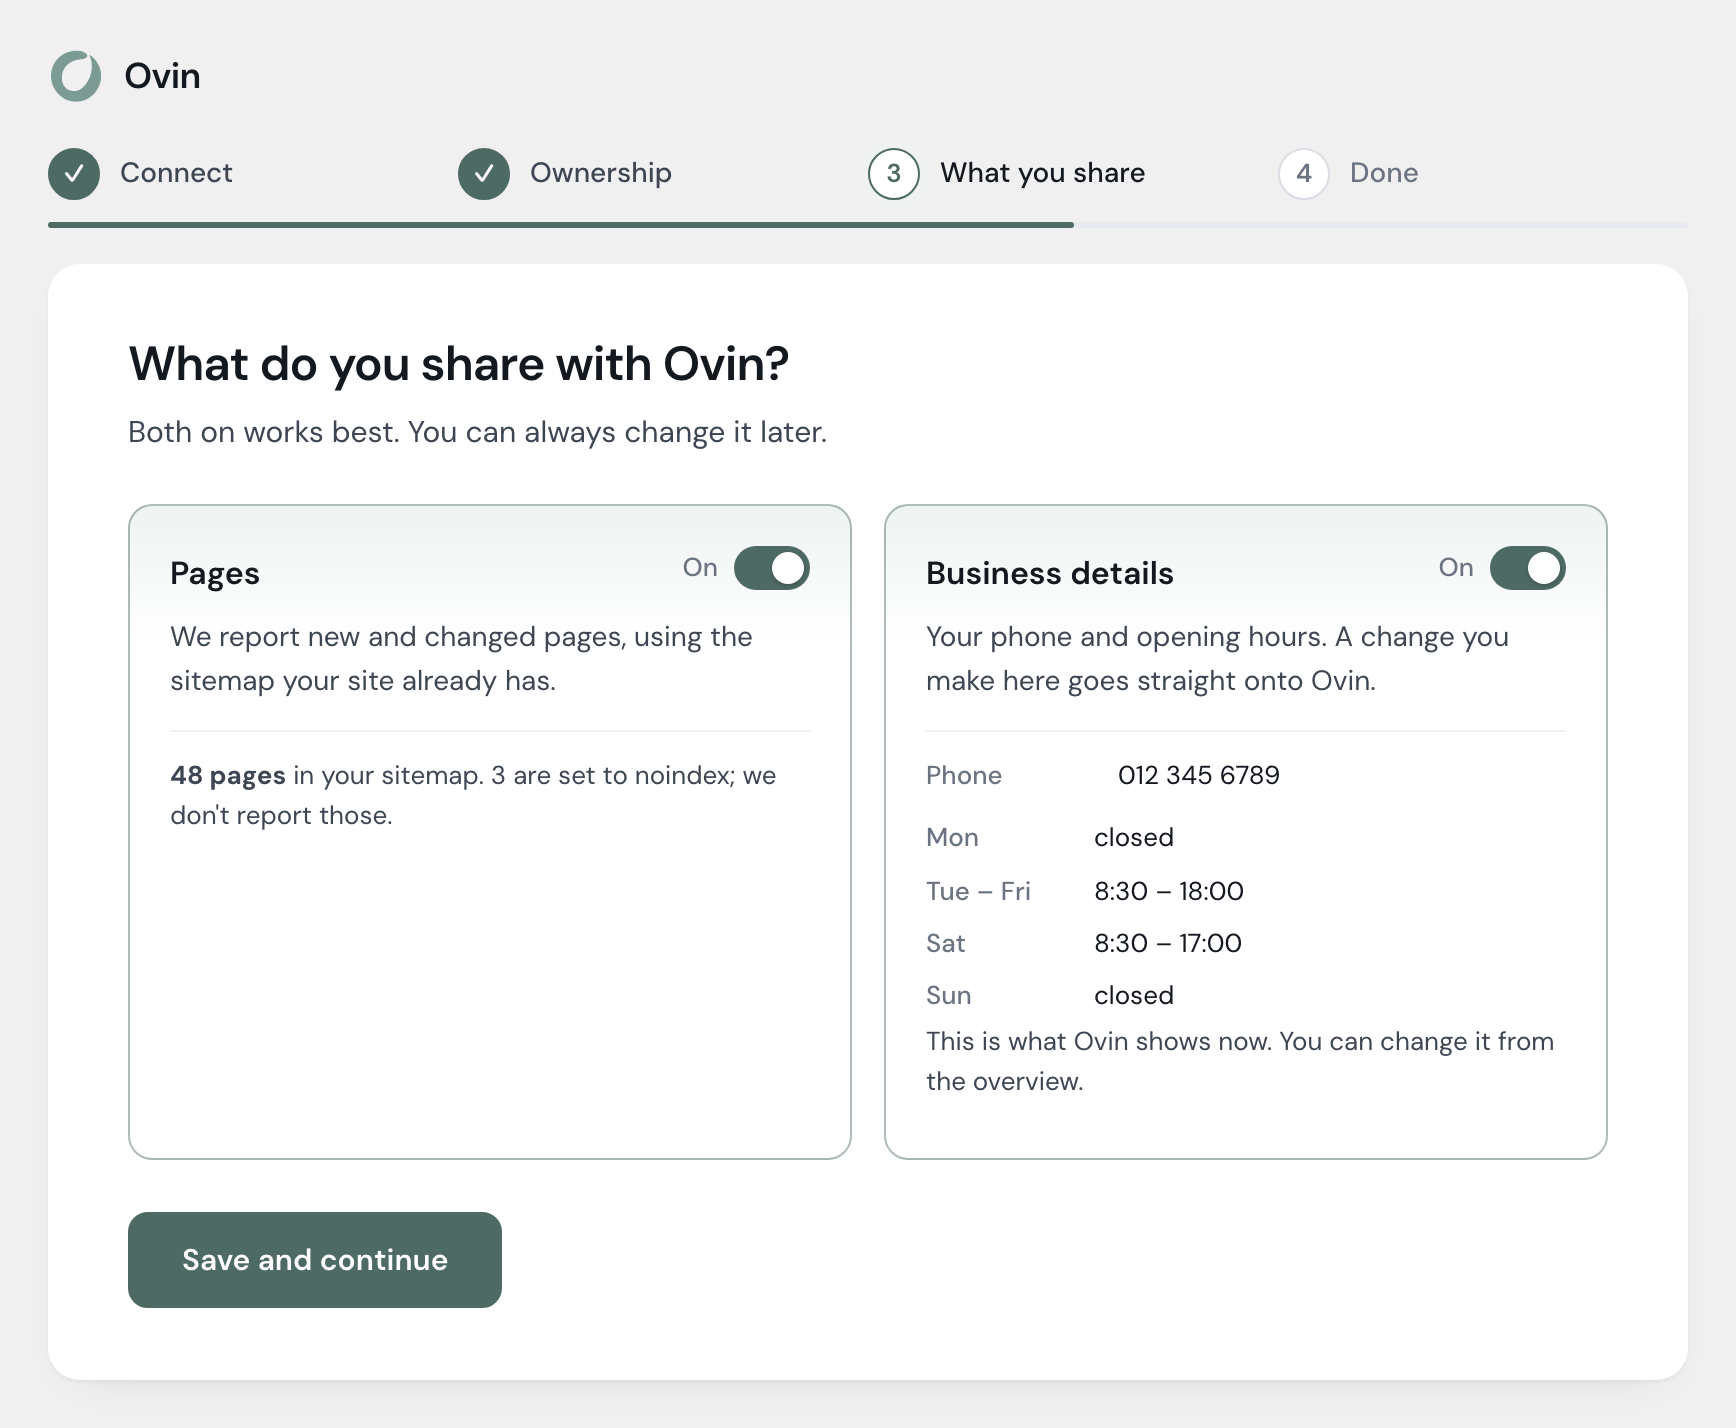Click the Mon closed hours value
1736x1428 pixels.
1134,837
